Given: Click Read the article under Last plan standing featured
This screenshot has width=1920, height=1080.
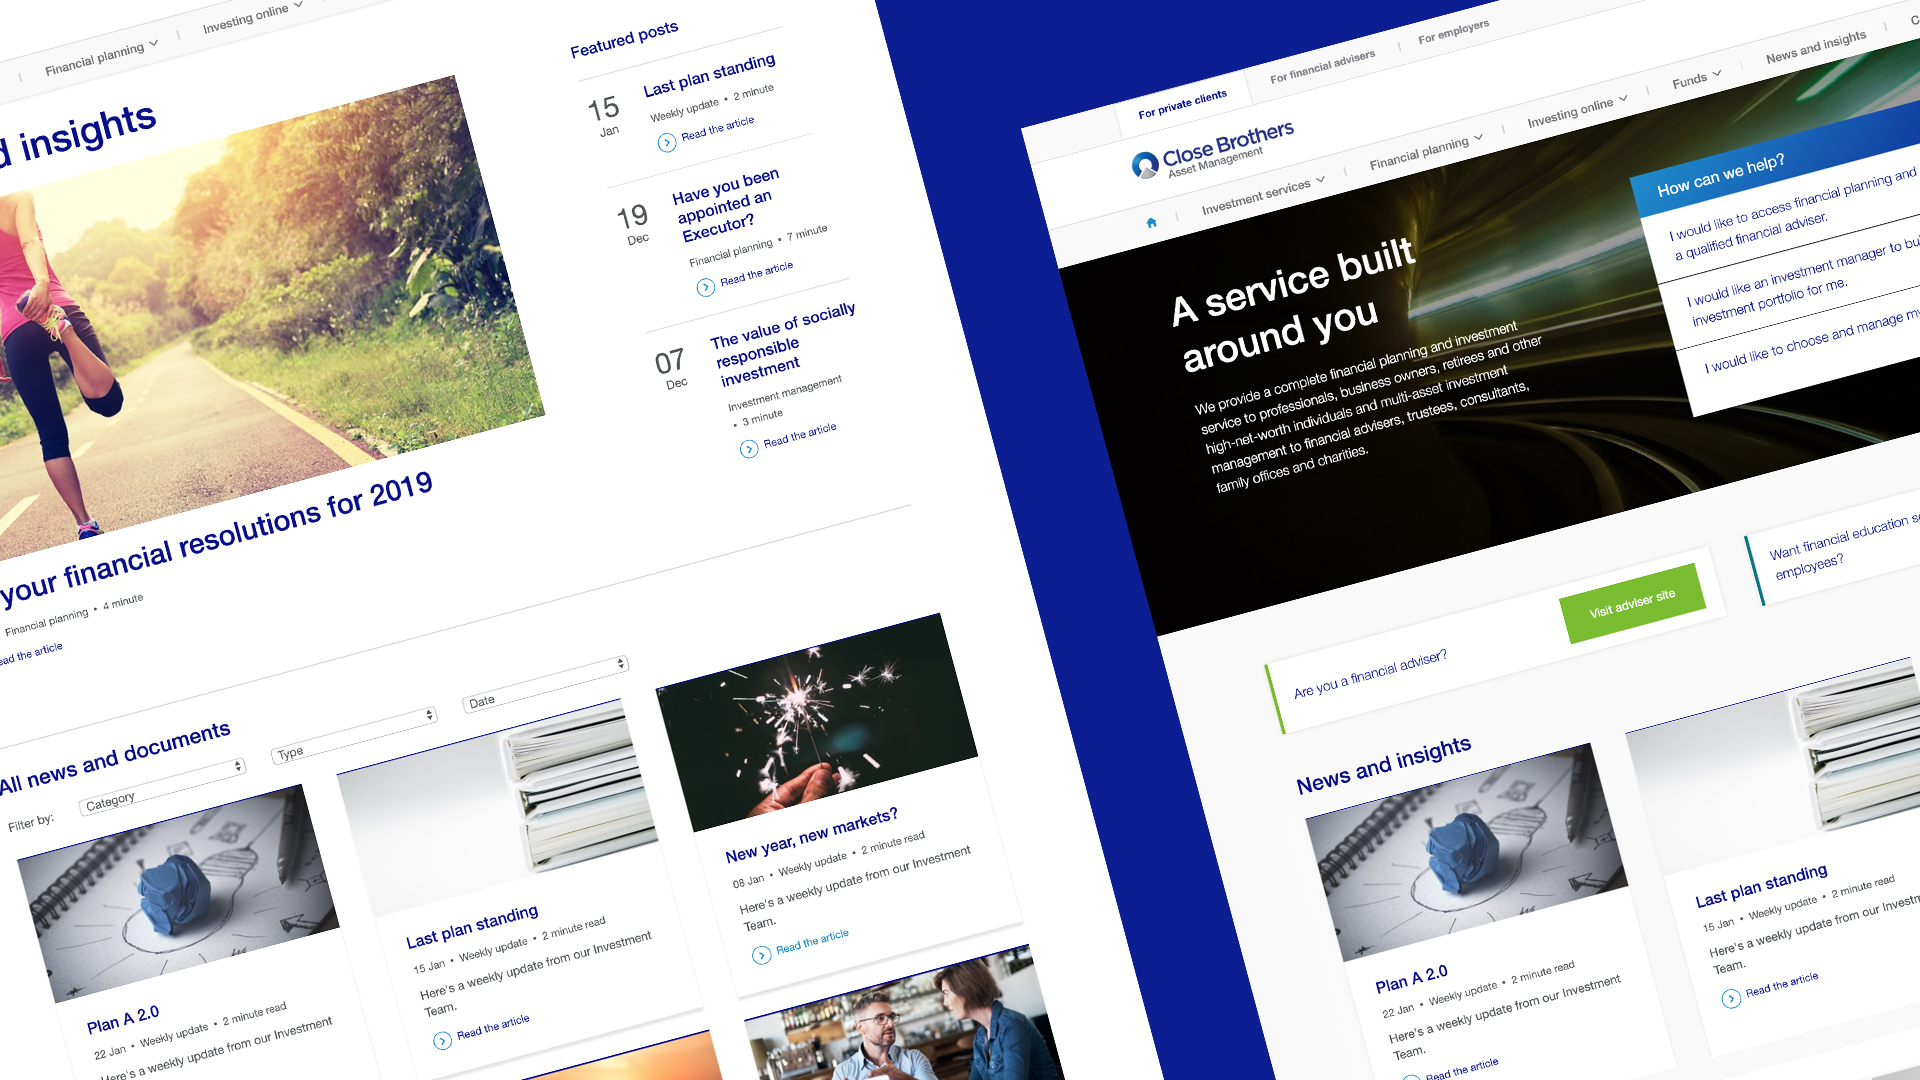Looking at the screenshot, I should 718,128.
